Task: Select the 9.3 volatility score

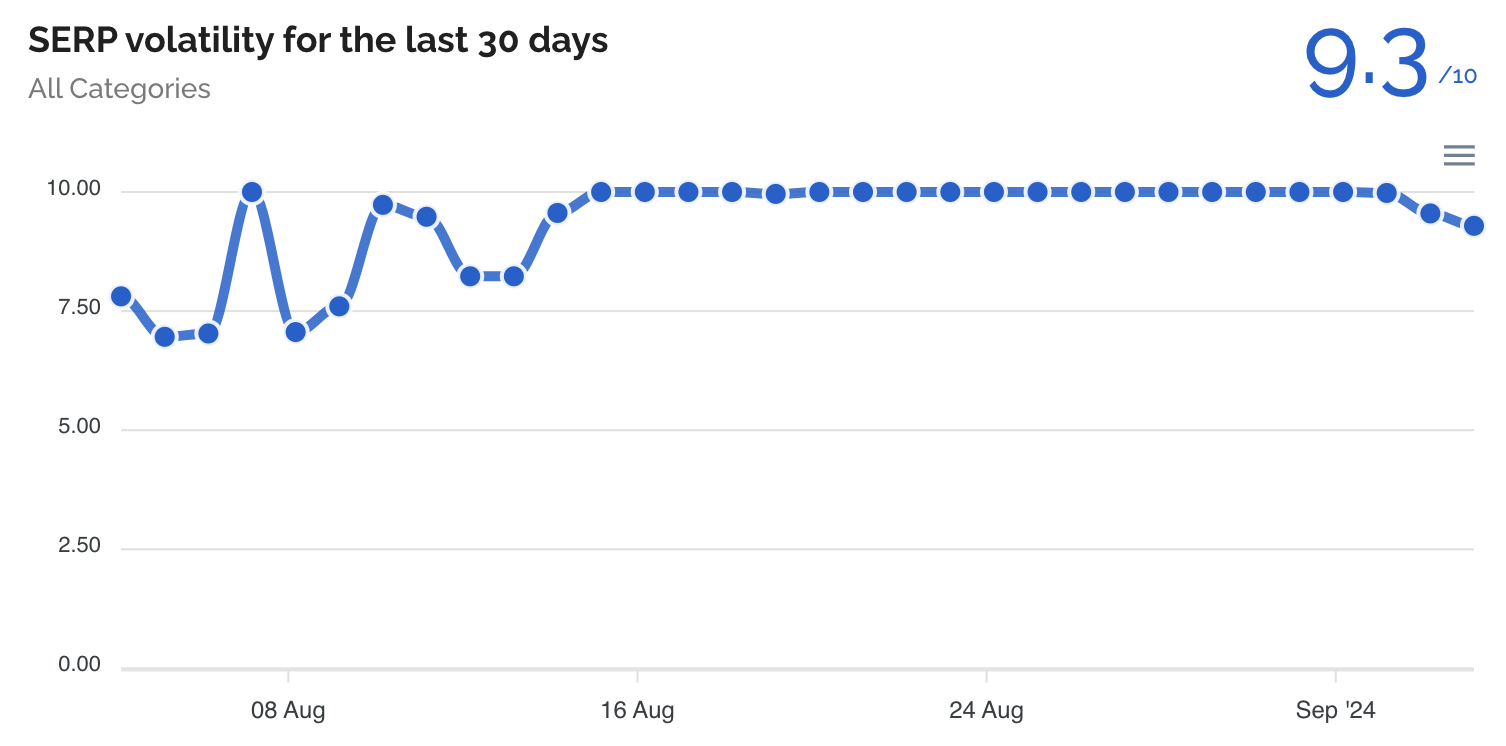Action: pos(1367,62)
